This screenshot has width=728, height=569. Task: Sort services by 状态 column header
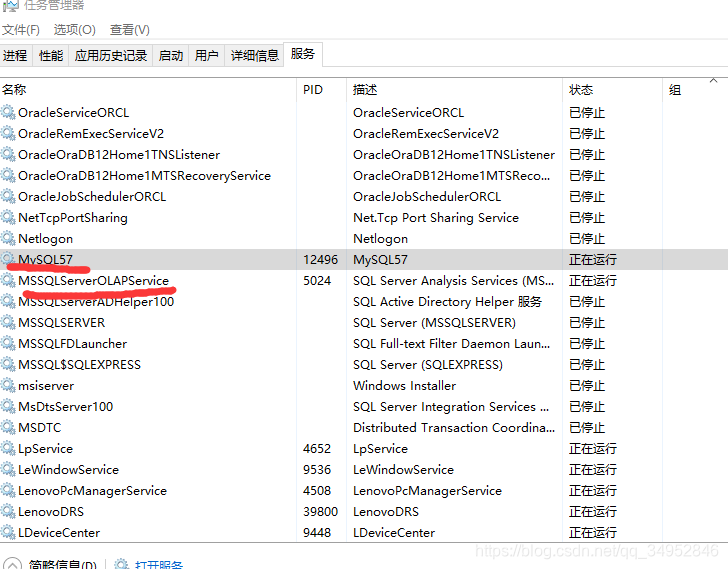(x=612, y=89)
